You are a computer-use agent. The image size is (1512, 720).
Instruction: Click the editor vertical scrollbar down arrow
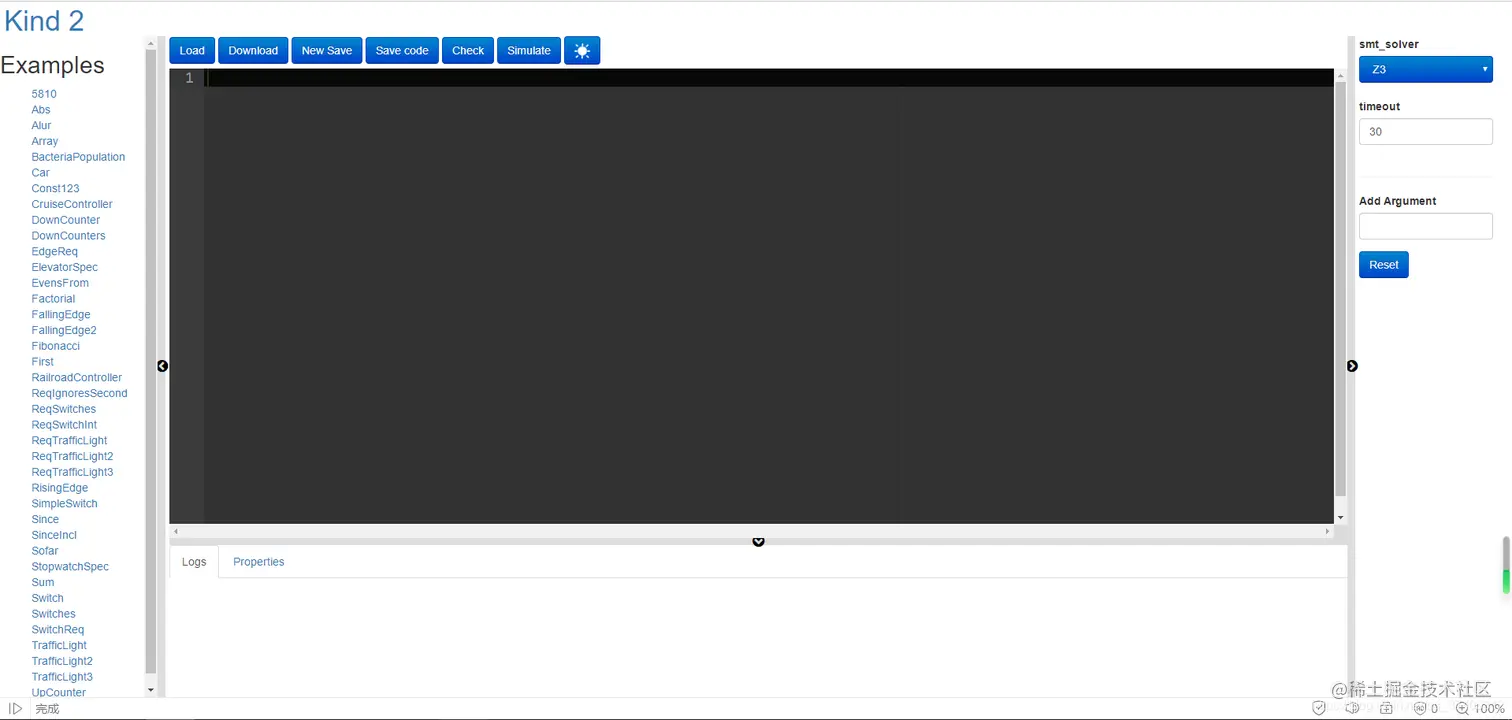pyautogui.click(x=1341, y=517)
